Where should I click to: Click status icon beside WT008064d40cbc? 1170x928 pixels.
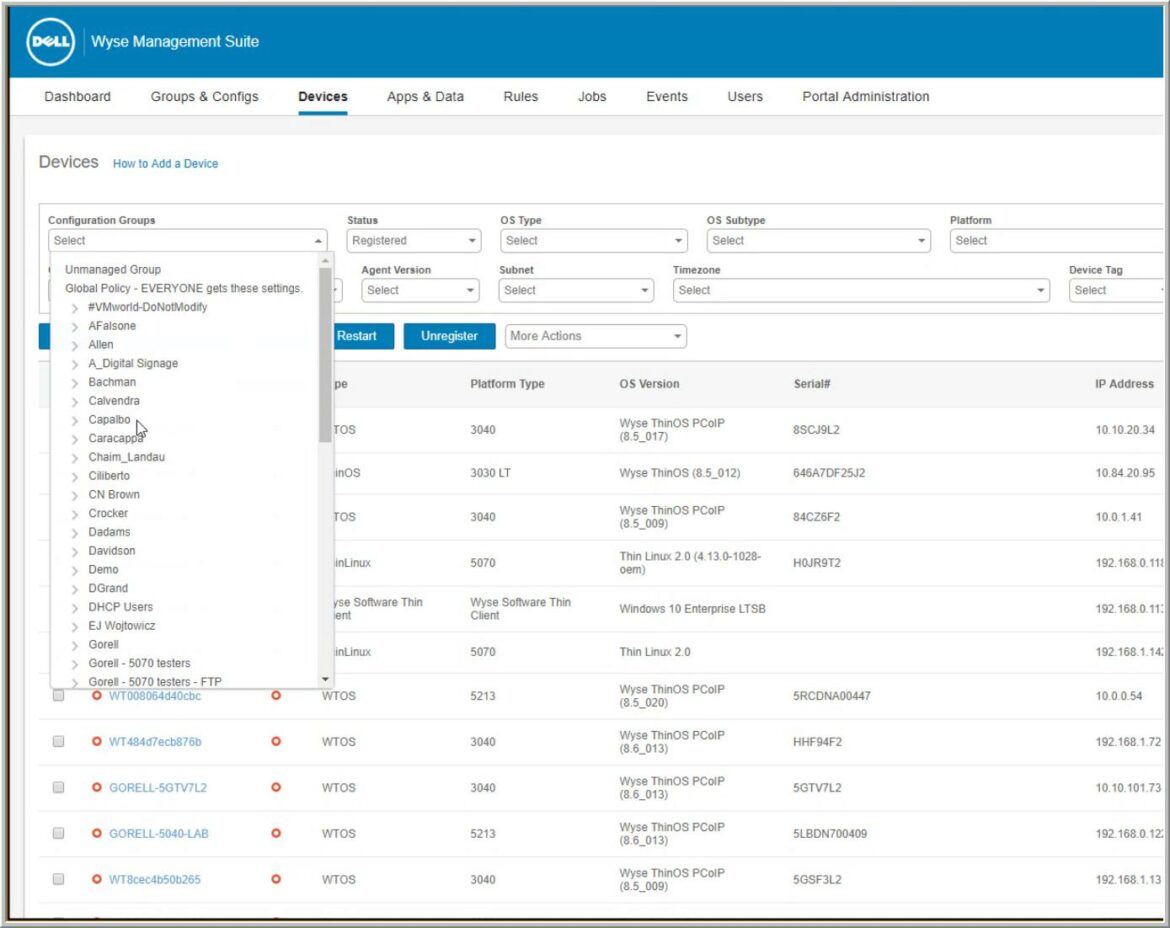click(96, 695)
